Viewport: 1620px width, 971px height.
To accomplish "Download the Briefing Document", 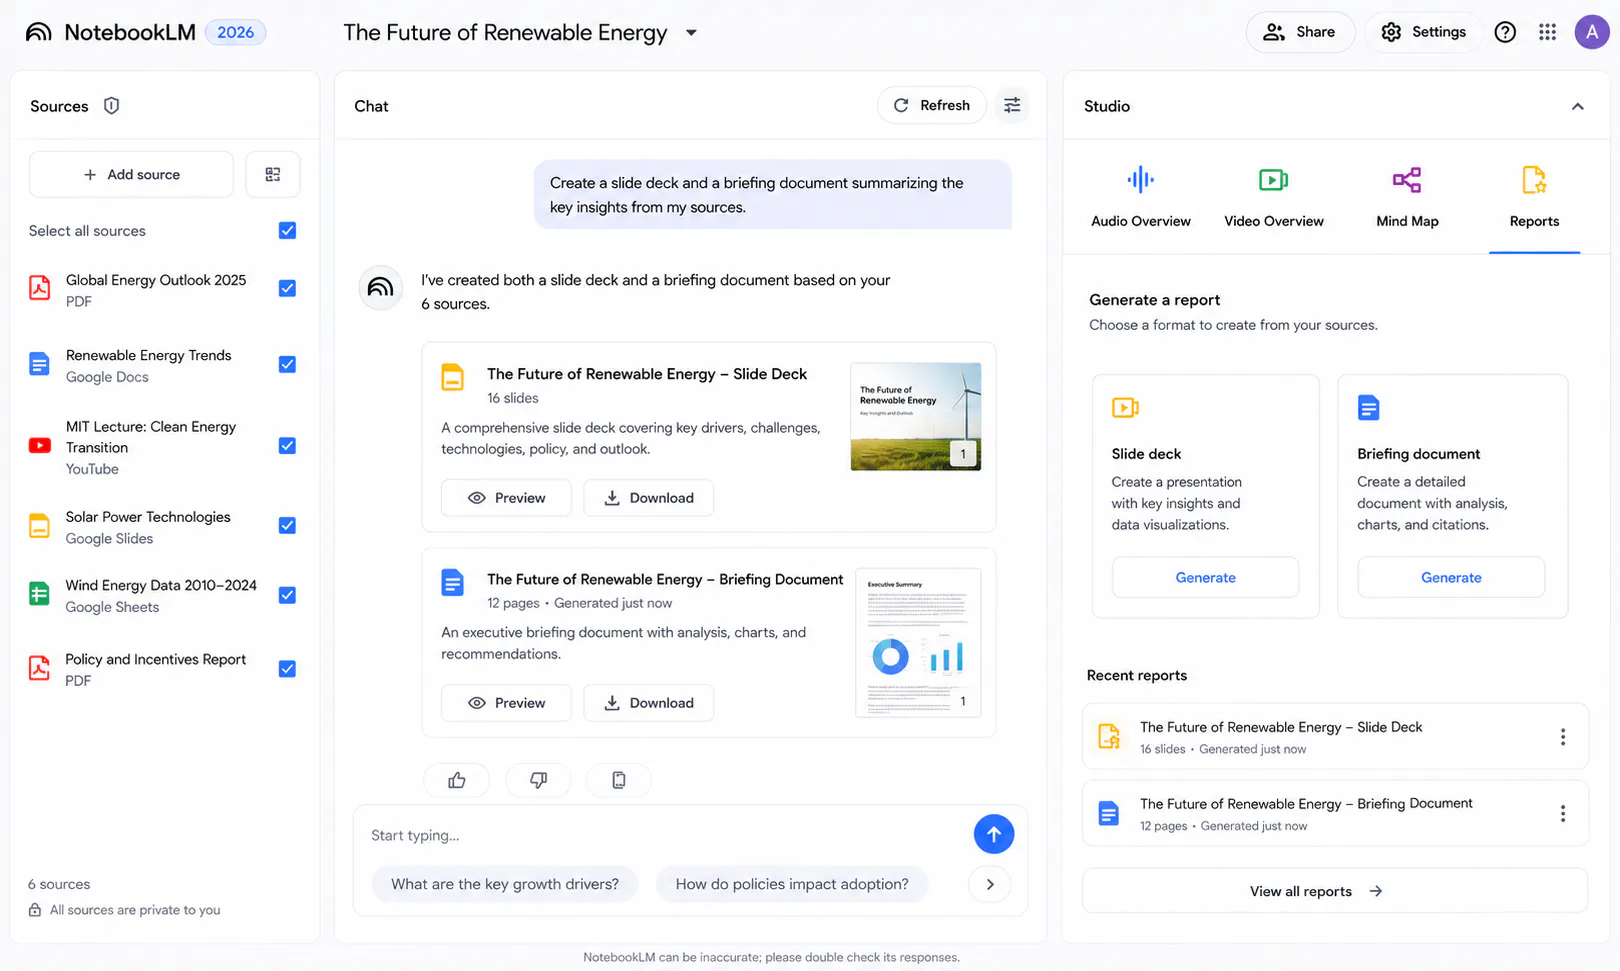I will click(x=649, y=703).
